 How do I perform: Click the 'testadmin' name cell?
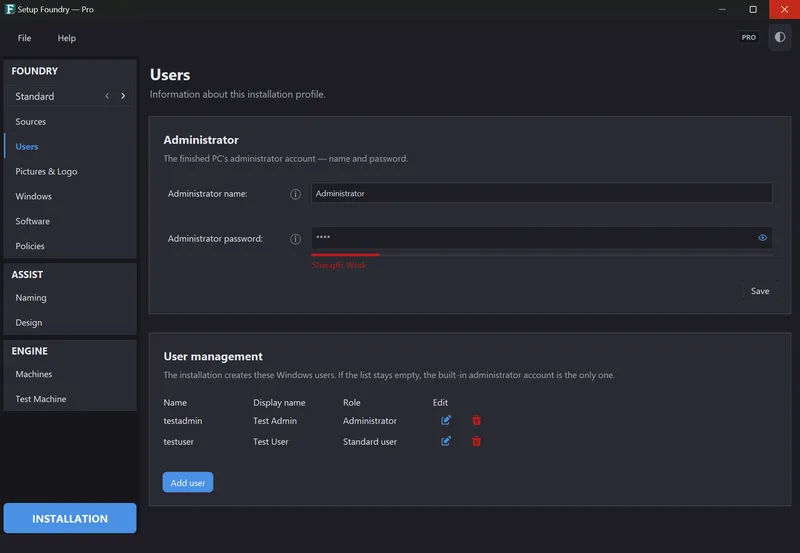point(183,421)
